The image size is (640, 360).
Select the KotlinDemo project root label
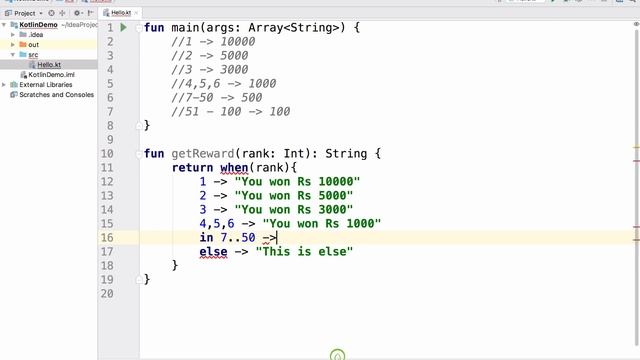click(38, 24)
